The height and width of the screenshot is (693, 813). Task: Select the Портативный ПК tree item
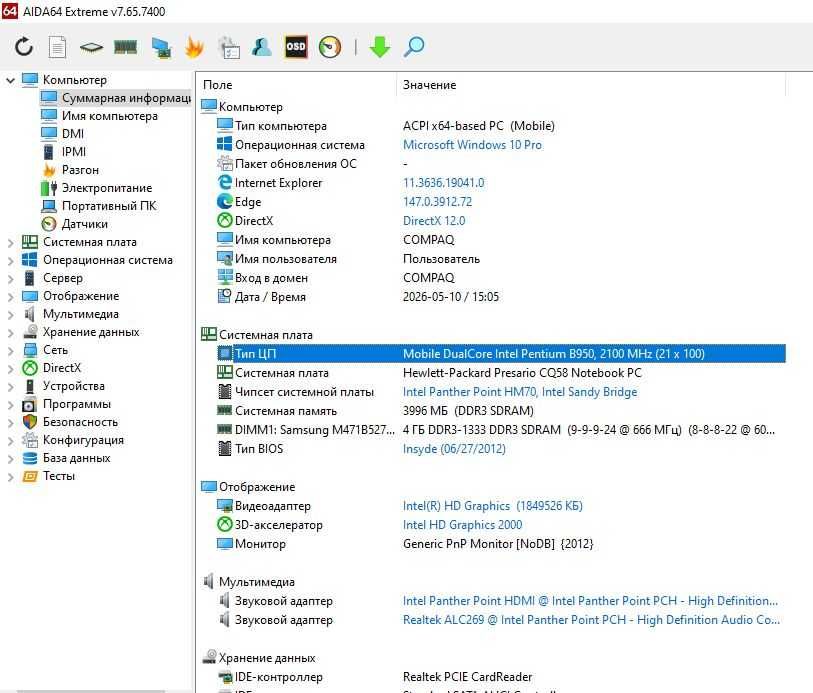coord(109,206)
